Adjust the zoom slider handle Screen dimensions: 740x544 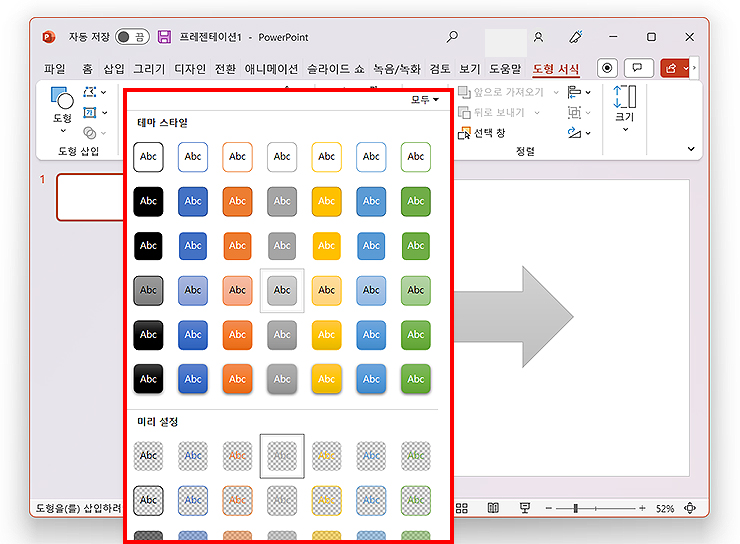576,508
